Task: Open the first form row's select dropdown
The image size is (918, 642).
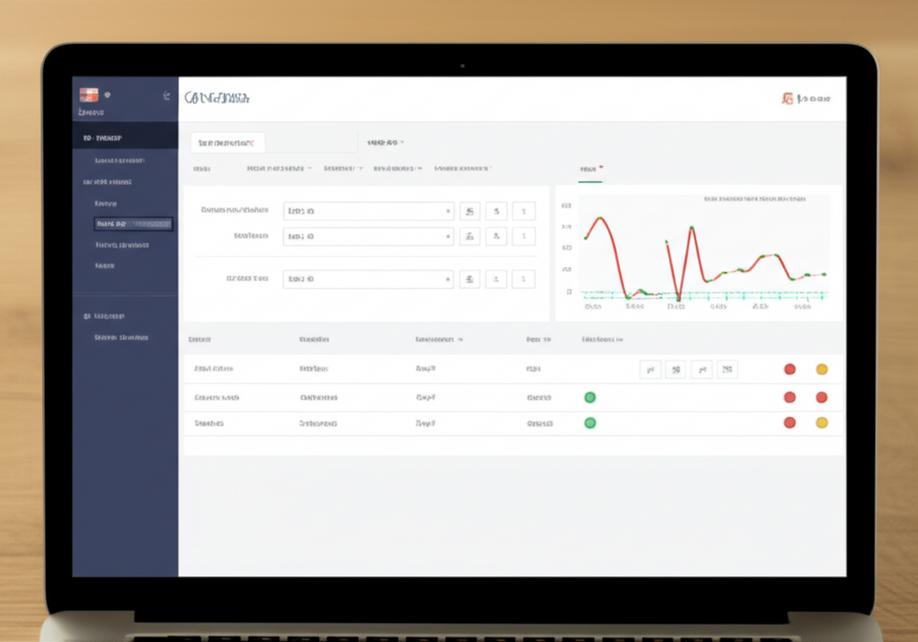Action: 368,211
